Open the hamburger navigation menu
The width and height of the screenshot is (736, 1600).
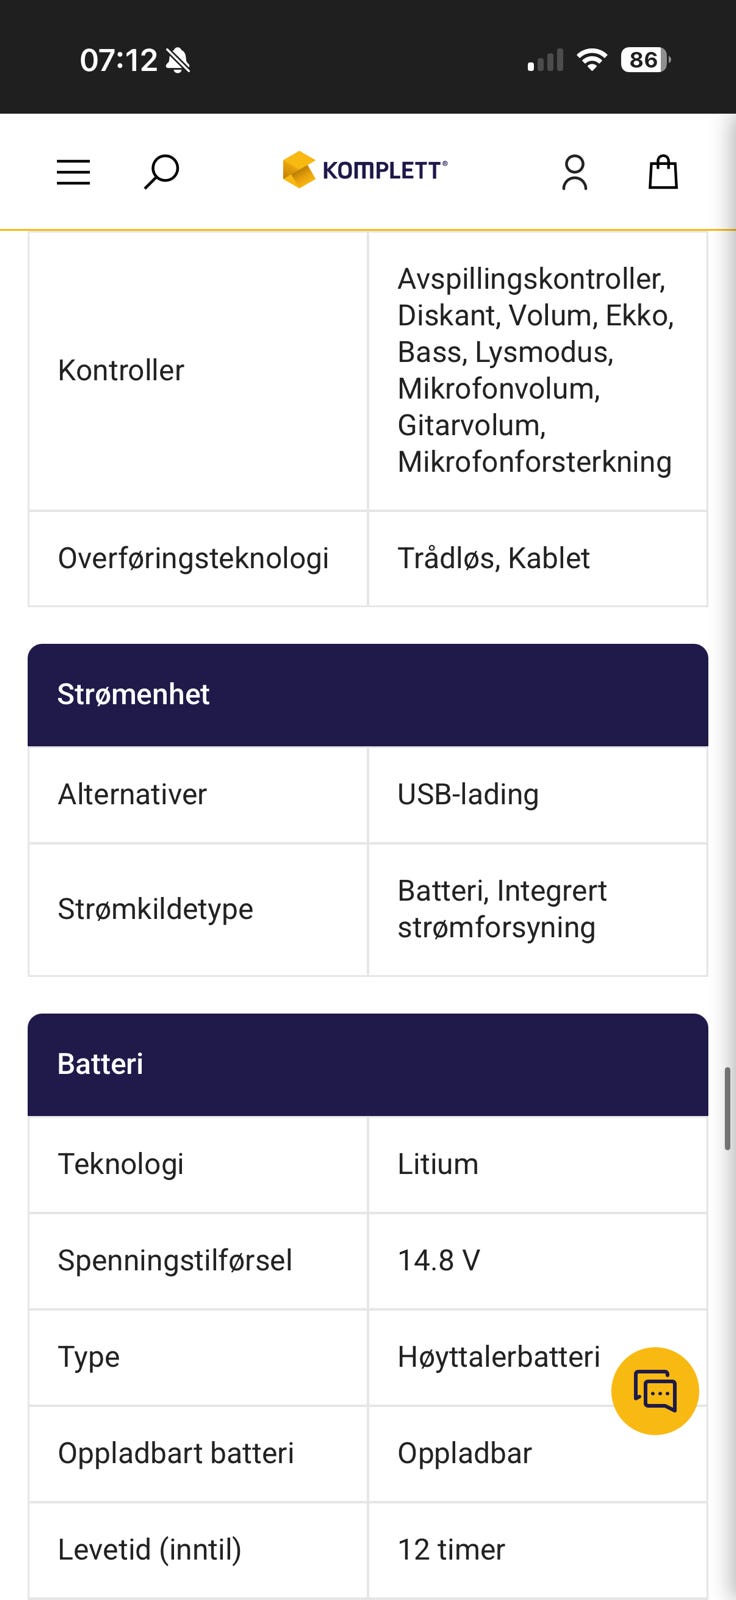[73, 172]
